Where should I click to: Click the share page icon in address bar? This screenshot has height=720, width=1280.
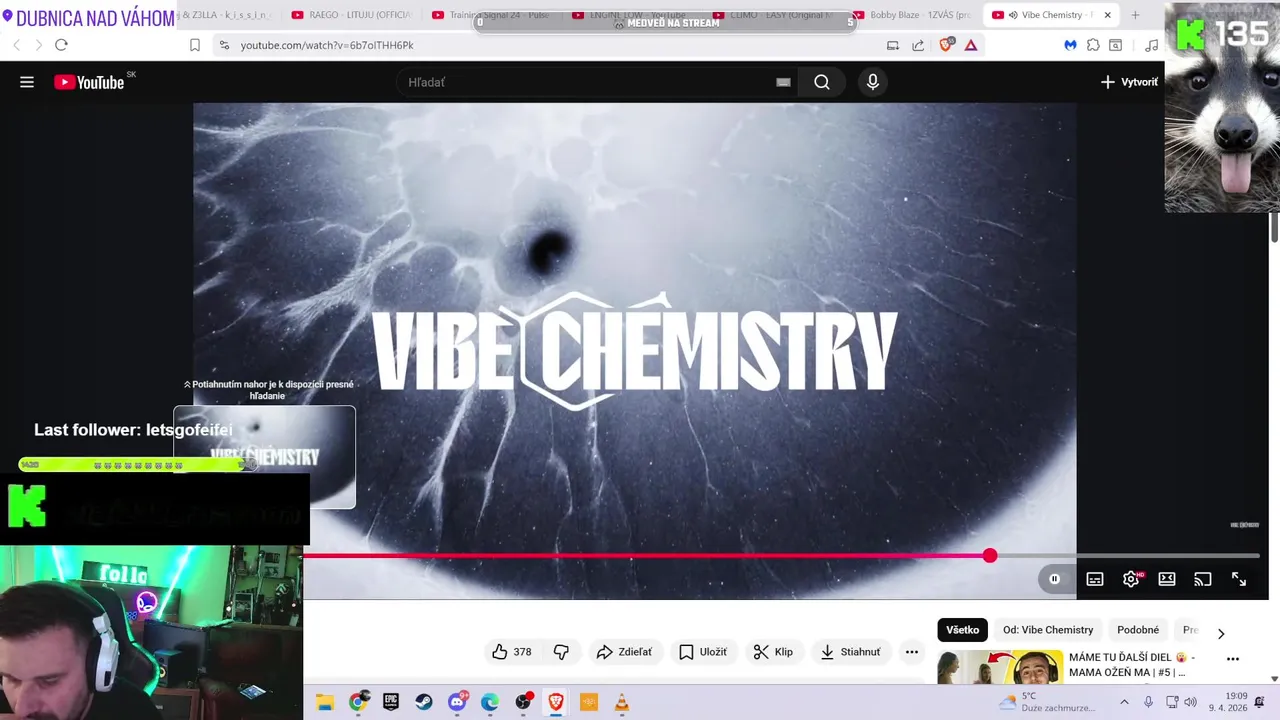point(918,45)
